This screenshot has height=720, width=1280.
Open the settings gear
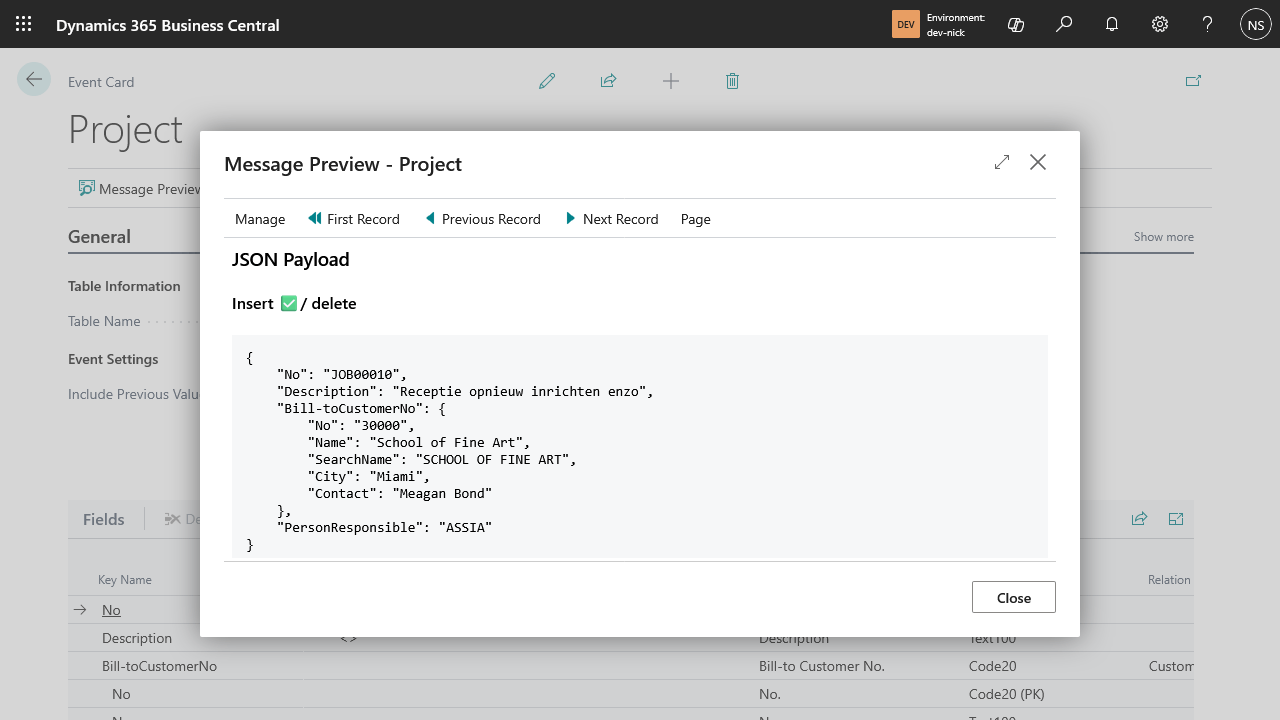(1160, 24)
